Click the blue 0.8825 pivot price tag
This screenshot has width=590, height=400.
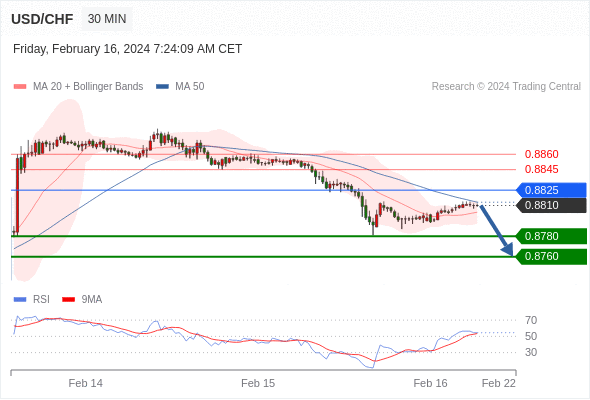click(551, 190)
